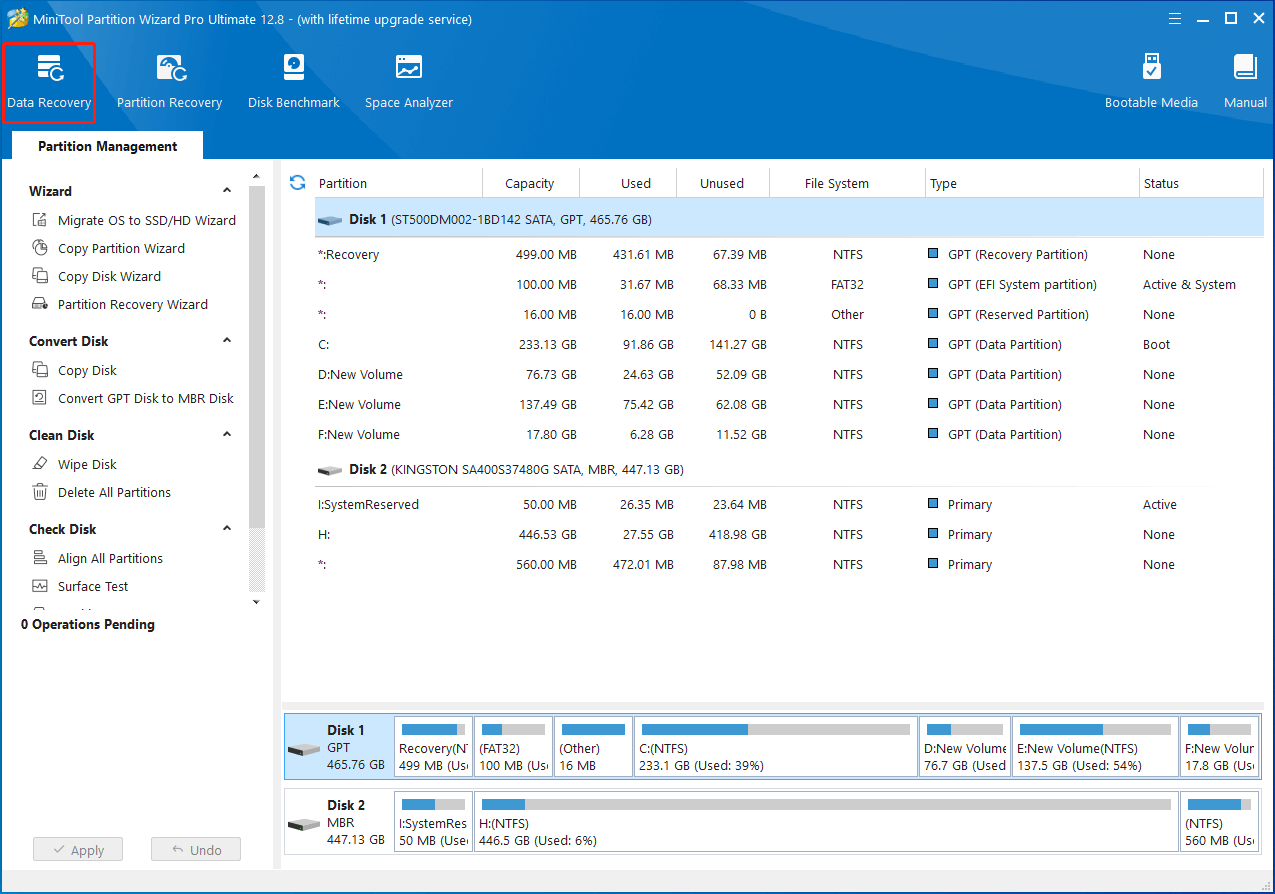The image size is (1275, 894).
Task: Collapse the Wizard section
Action: tap(227, 190)
